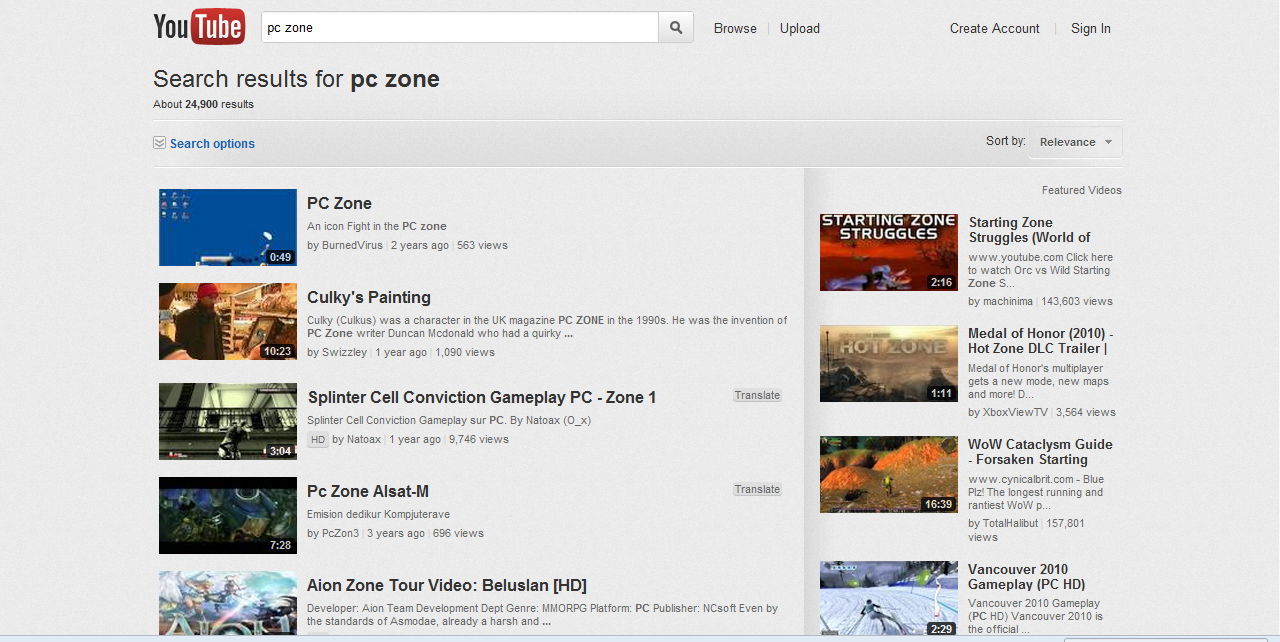Click the WoW Cataclysm Guide thumbnail
This screenshot has width=1280, height=642.
888,474
